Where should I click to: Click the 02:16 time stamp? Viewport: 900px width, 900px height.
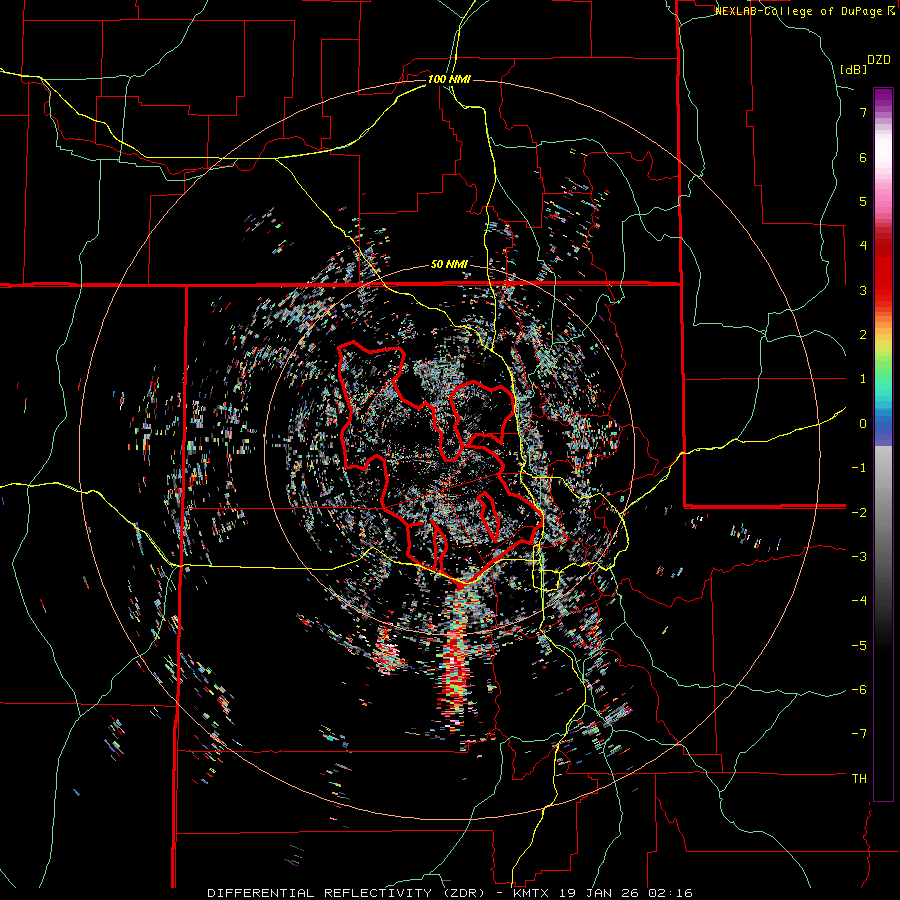(x=670, y=893)
